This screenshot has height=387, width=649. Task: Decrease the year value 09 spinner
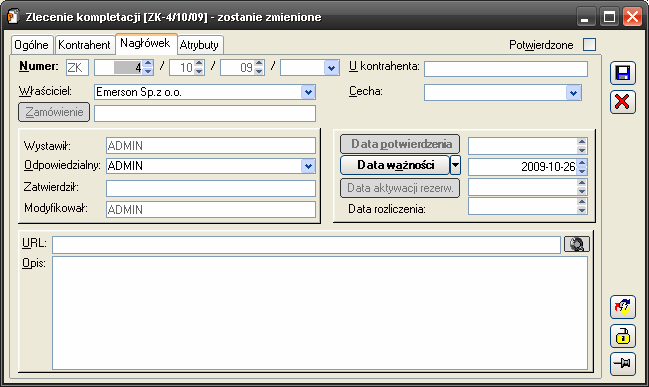click(259, 72)
